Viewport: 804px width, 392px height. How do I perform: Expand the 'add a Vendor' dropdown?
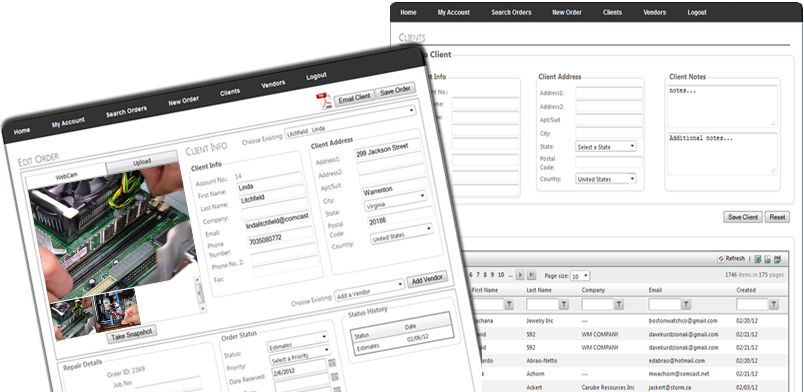400,284
